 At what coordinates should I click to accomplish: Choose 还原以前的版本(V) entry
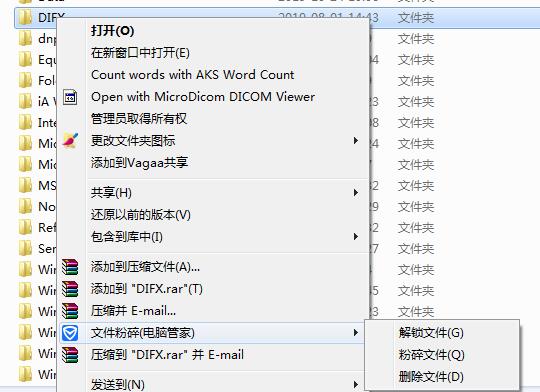tap(141, 215)
